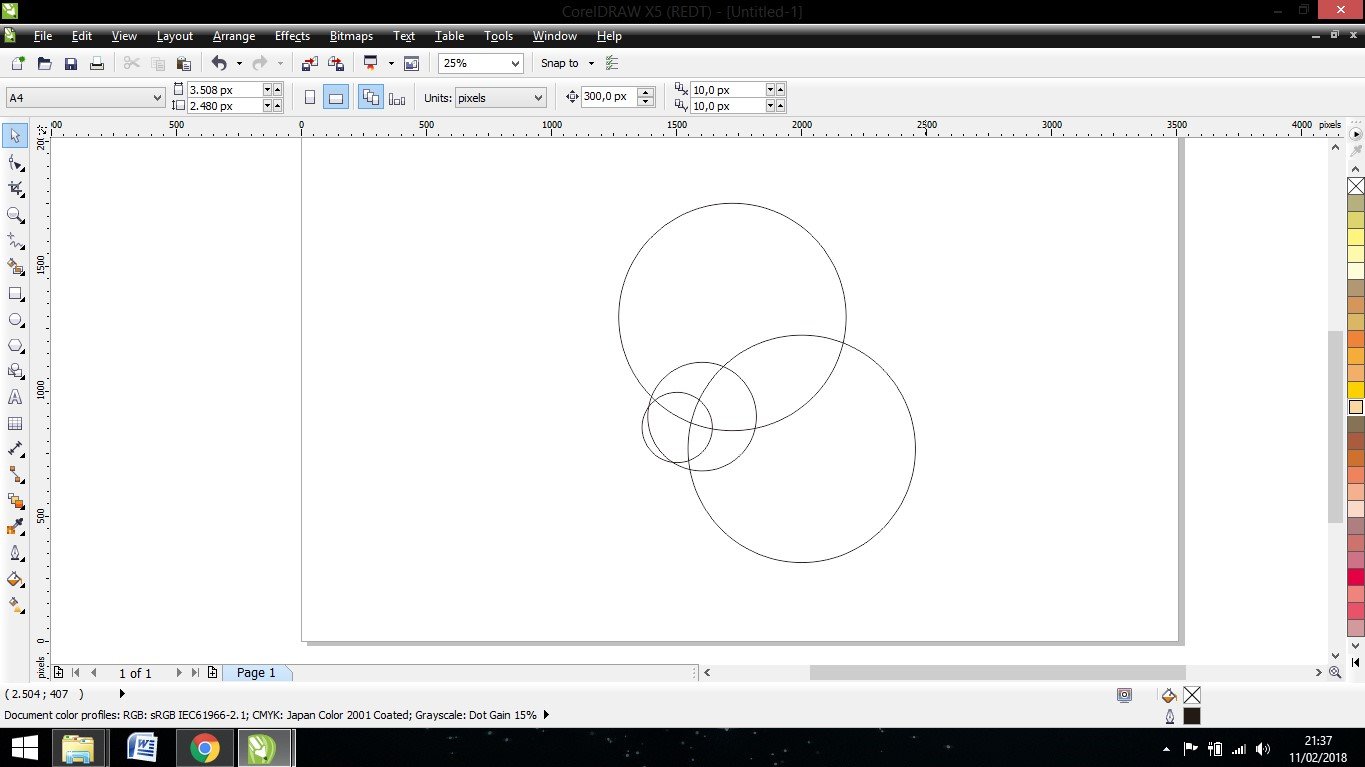Screen dimensions: 1365x767
Task: Expand the color palette flyout arrow
Action: point(1356,133)
